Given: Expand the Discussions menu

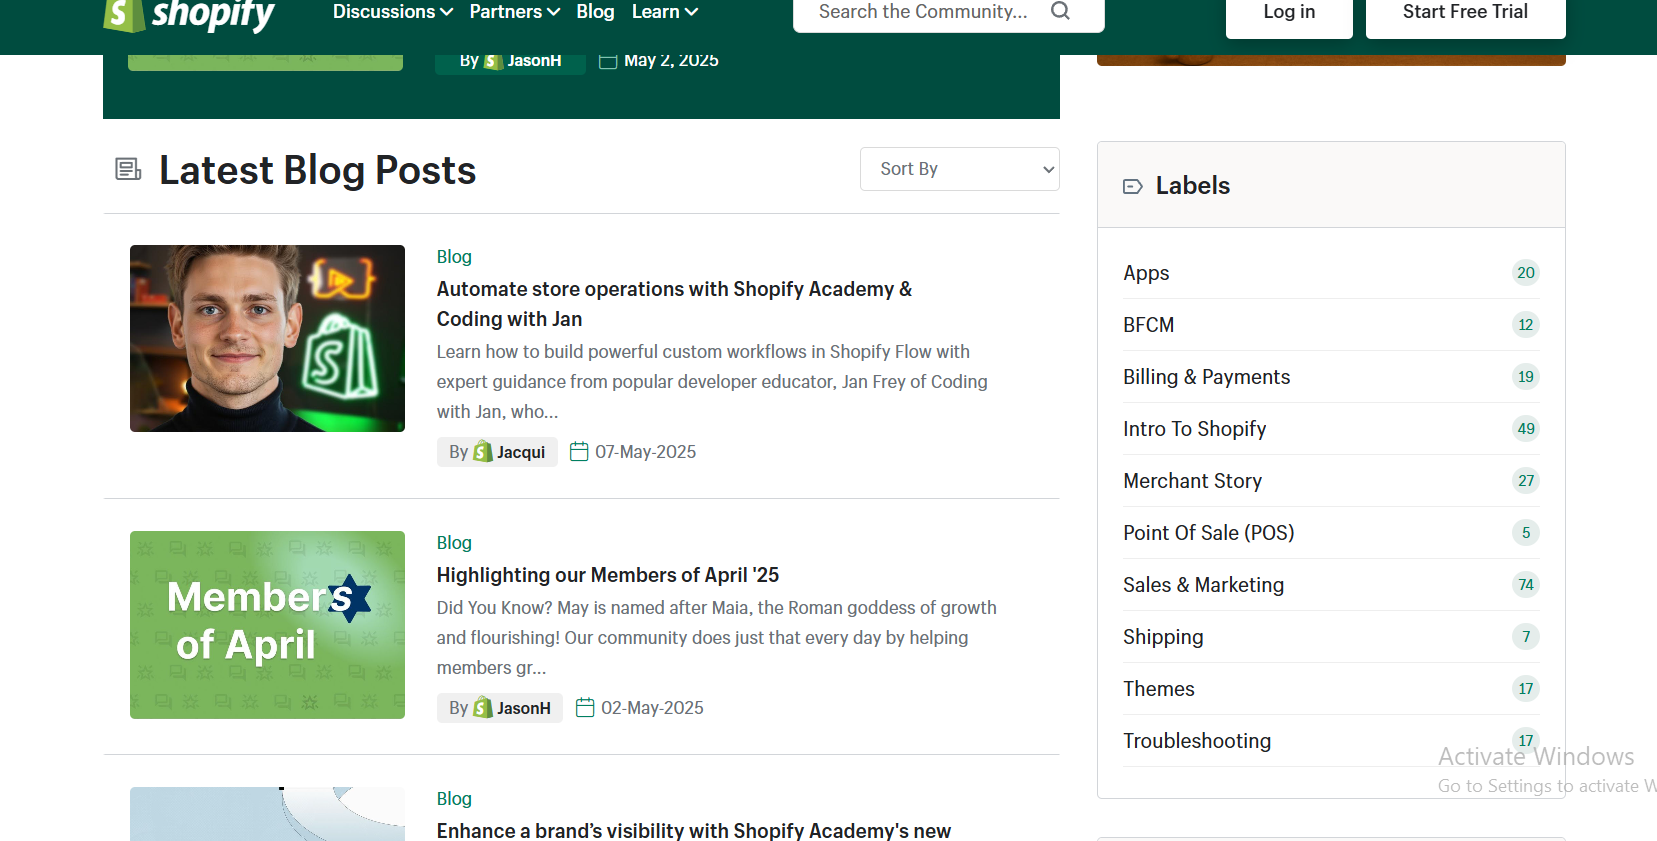Looking at the screenshot, I should pos(393,12).
